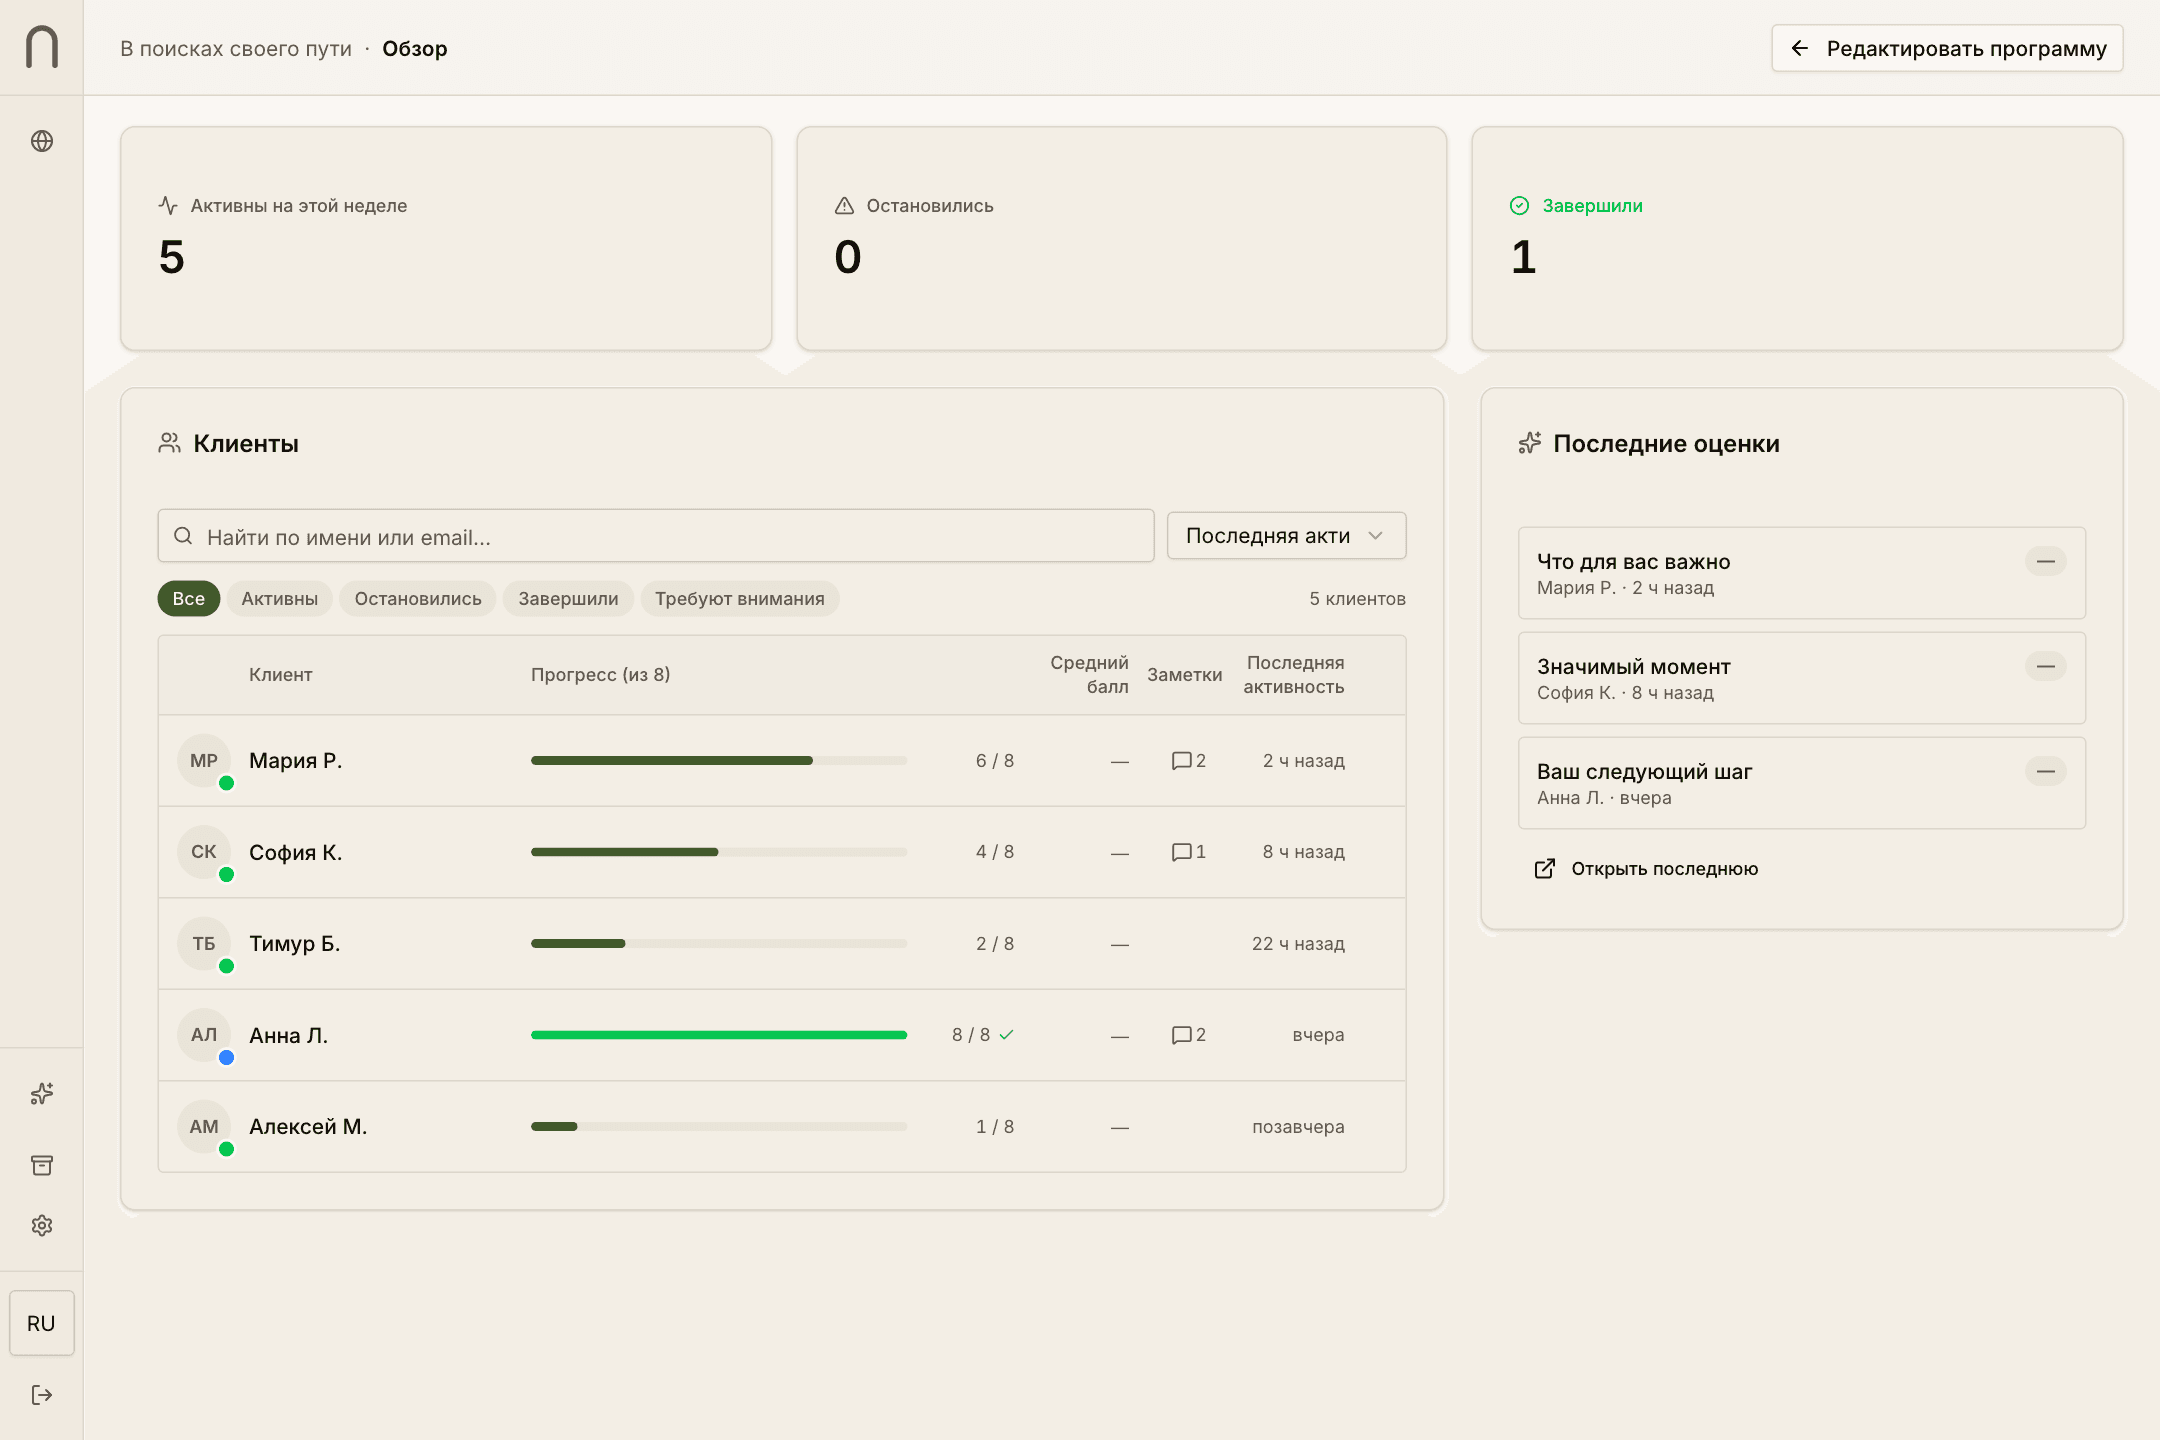Click Анна Л. completed green progress bar

click(719, 1035)
